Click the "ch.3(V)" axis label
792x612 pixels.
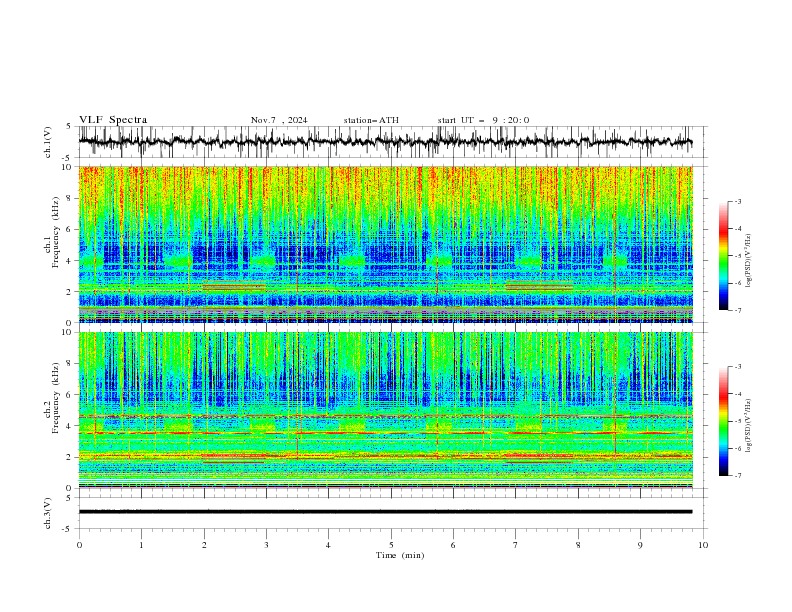pos(48,513)
